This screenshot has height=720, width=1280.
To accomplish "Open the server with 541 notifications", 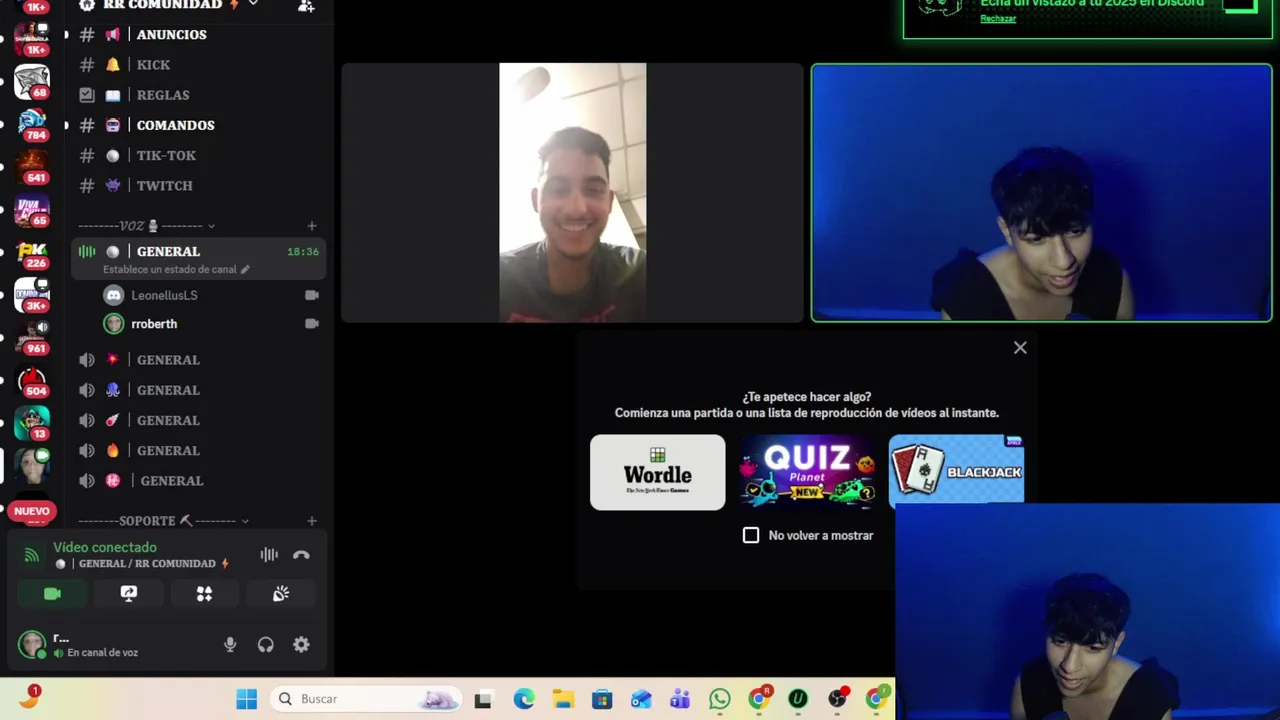I will 32,166.
